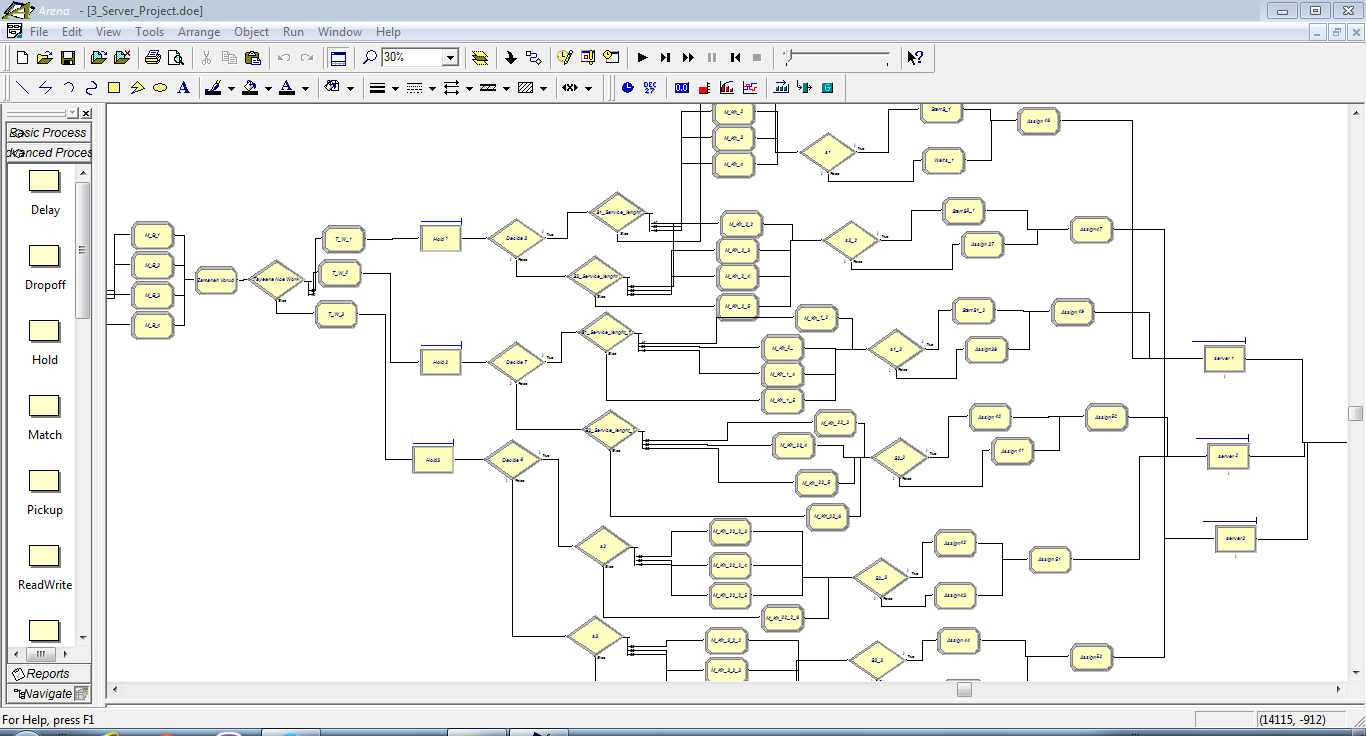Open zoom percentage dropdown
Screen dimensions: 1366x736
point(450,58)
